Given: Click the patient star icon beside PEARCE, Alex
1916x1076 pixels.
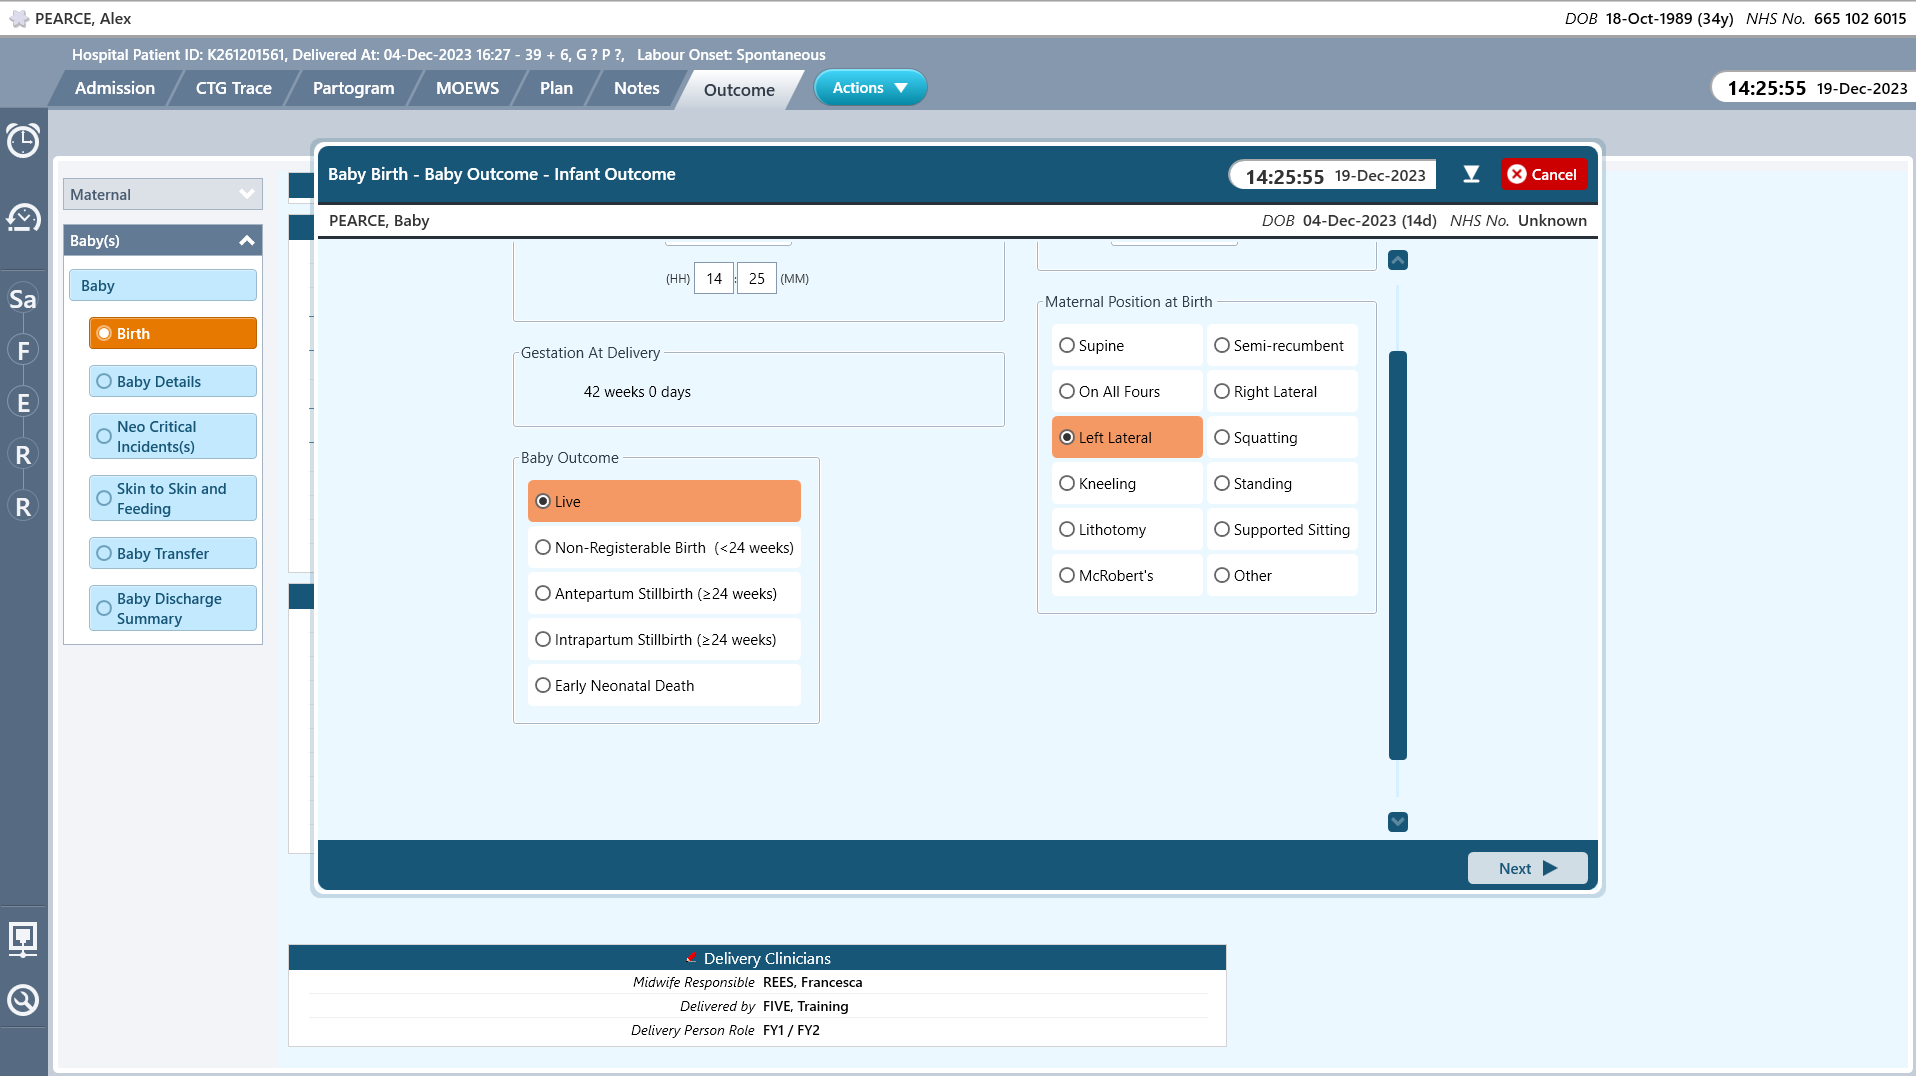Looking at the screenshot, I should tap(19, 18).
